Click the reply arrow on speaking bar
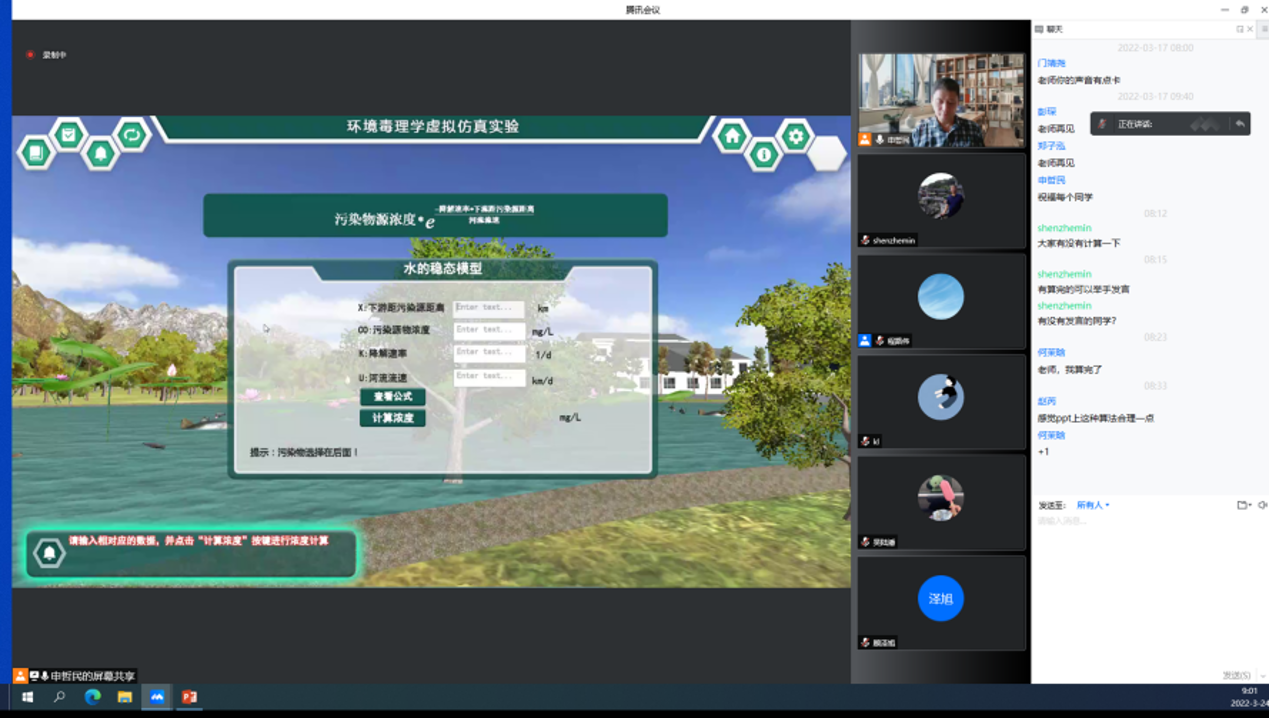The width and height of the screenshot is (1274, 721). click(1239, 124)
